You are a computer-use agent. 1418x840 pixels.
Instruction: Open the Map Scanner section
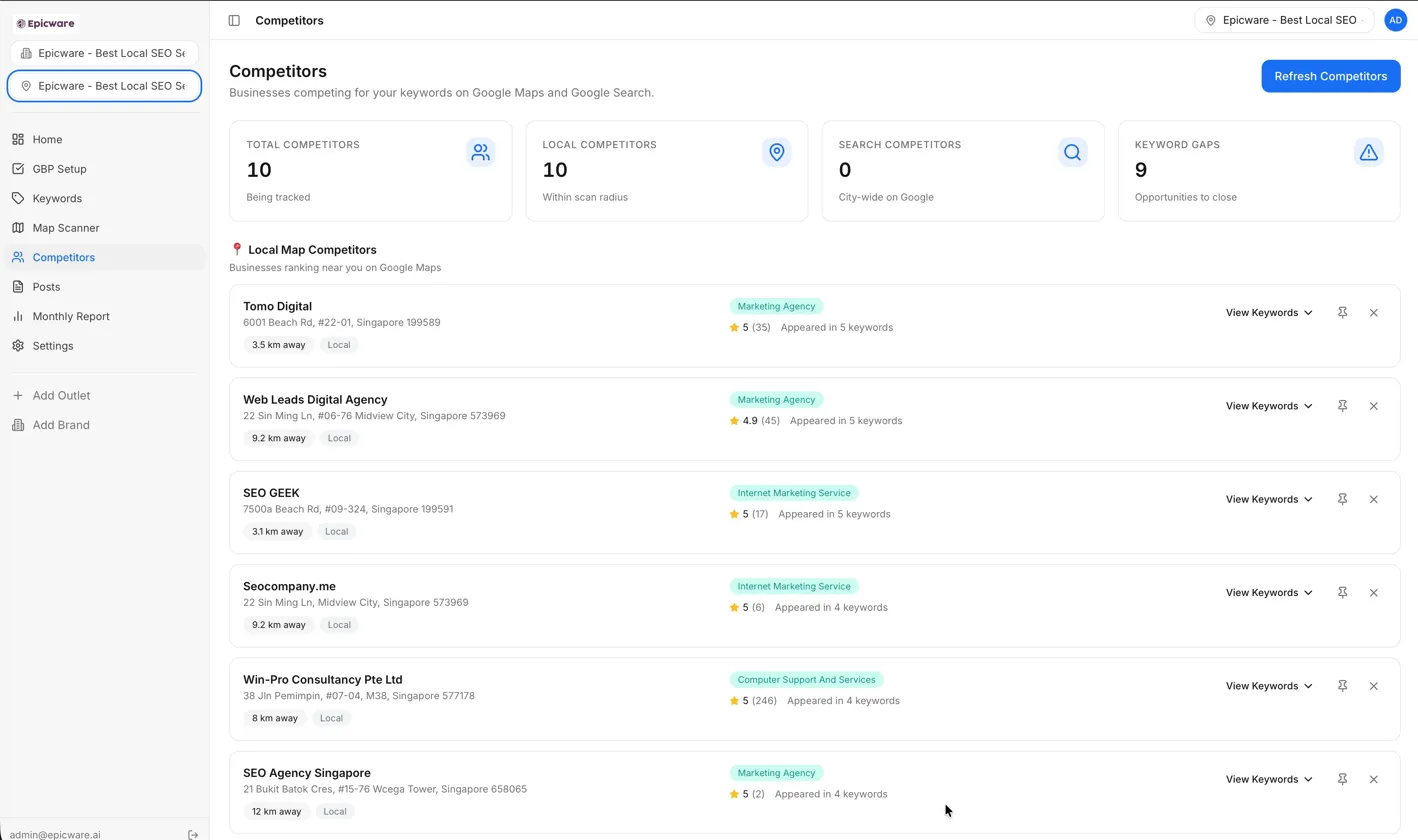click(x=65, y=227)
